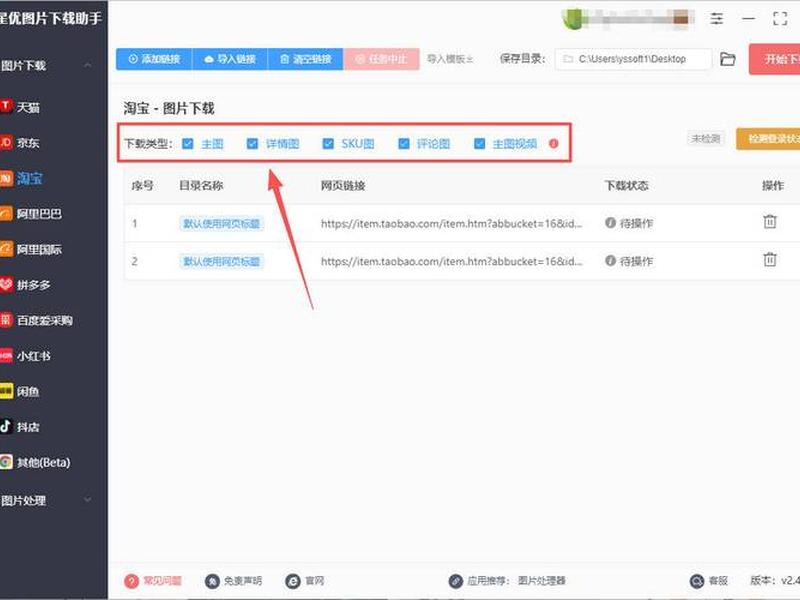The image size is (800, 600).
Task: Click the row 2 taobao URL
Action: pyautogui.click(x=451, y=261)
